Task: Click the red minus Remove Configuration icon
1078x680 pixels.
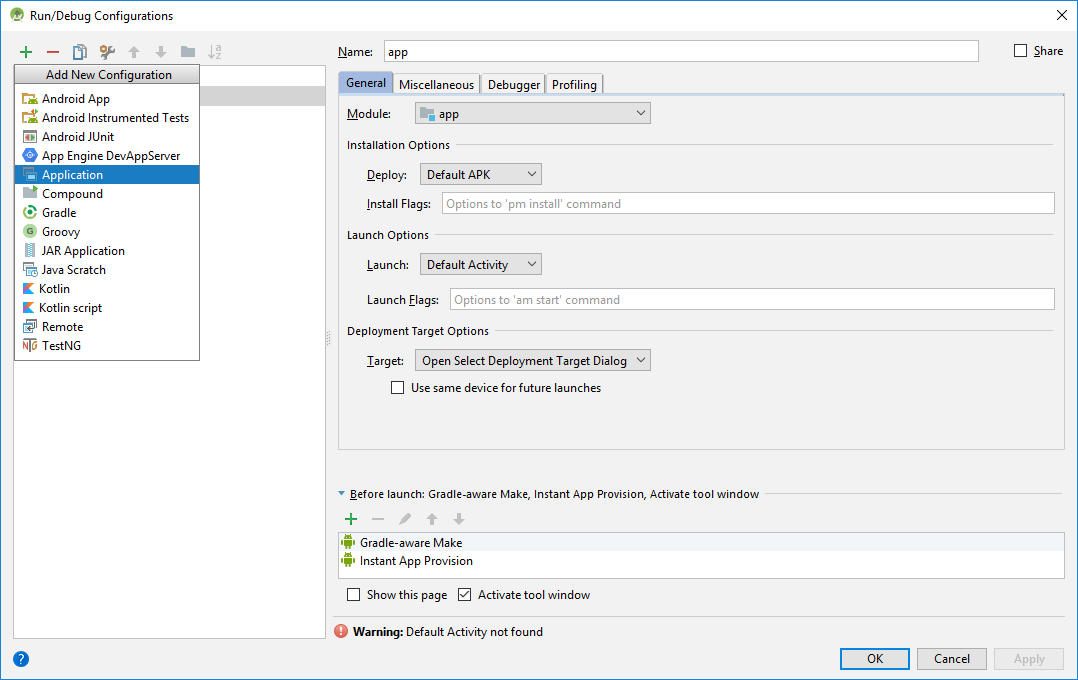Action: click(53, 52)
